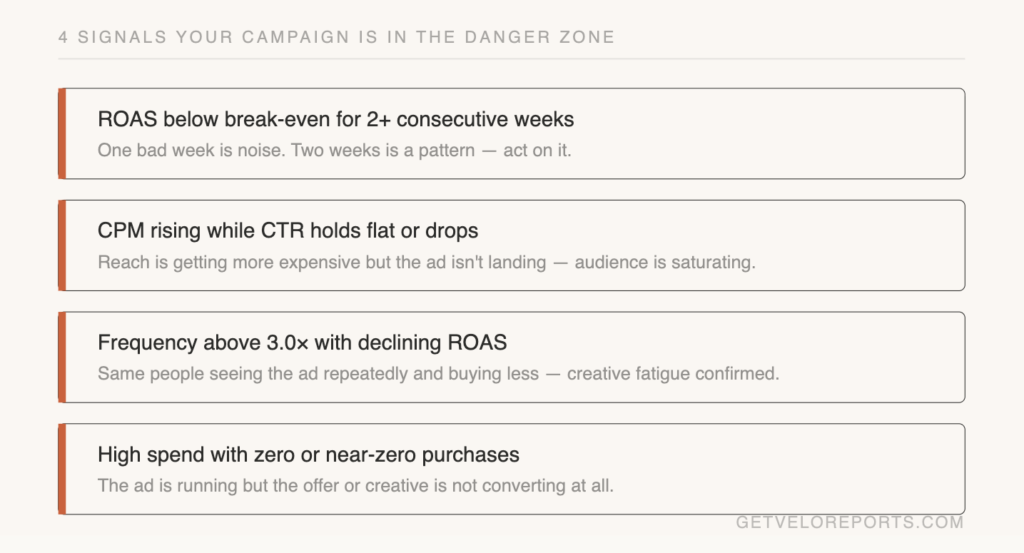The height and width of the screenshot is (553, 1024).
Task: Open the GETVELOREPORTS.COM watermark link
Action: tap(849, 523)
